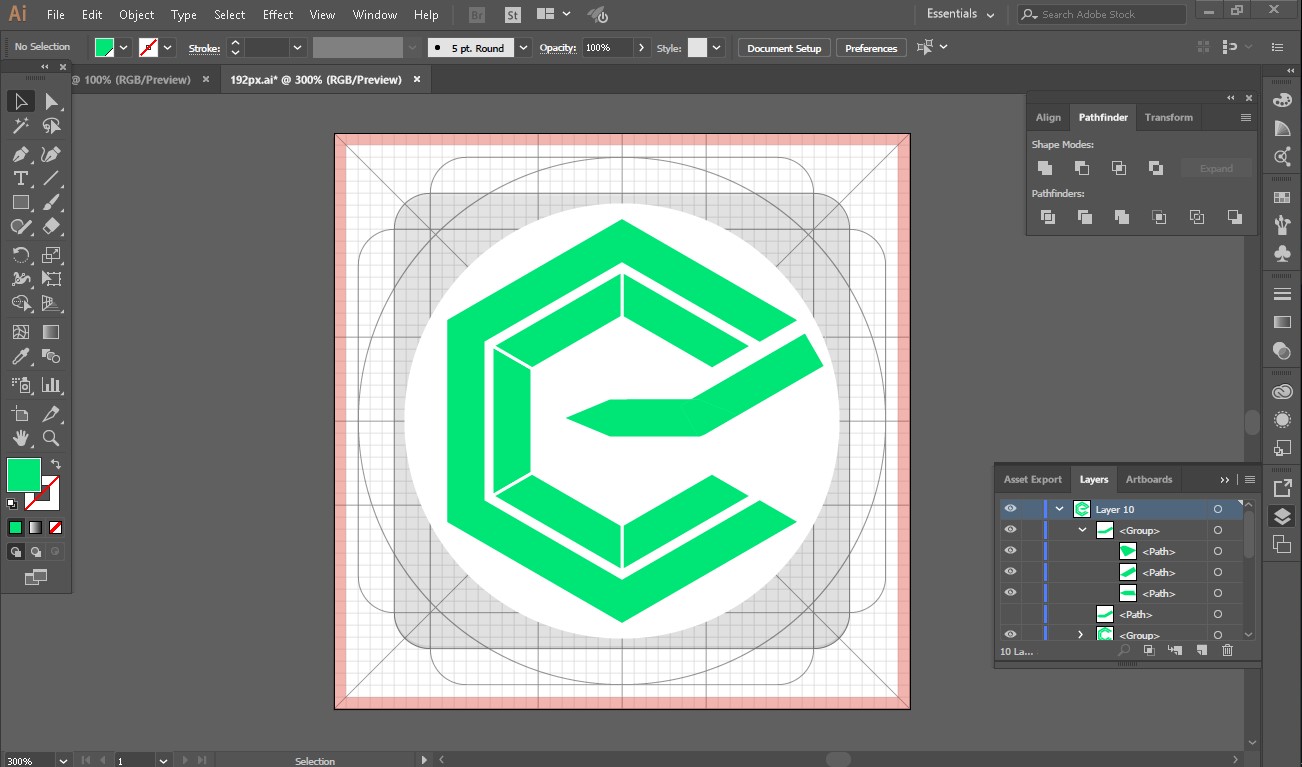Select the Zoom tool

(x=51, y=438)
